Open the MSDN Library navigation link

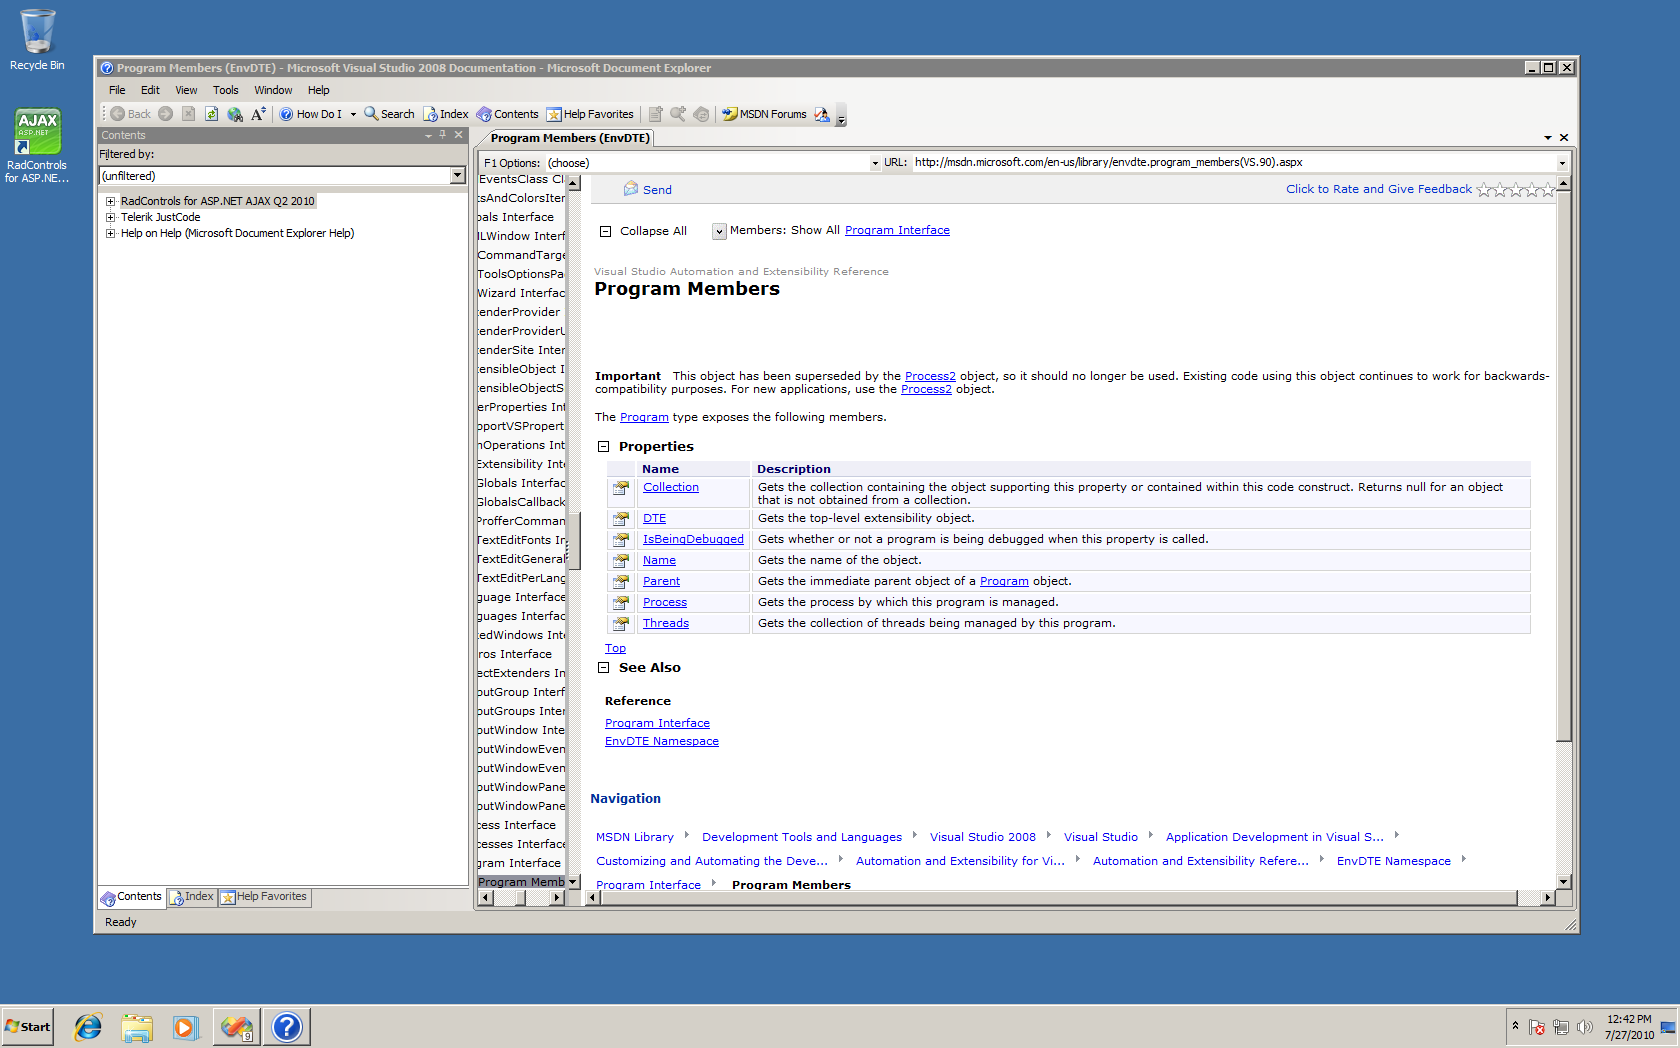click(x=635, y=837)
